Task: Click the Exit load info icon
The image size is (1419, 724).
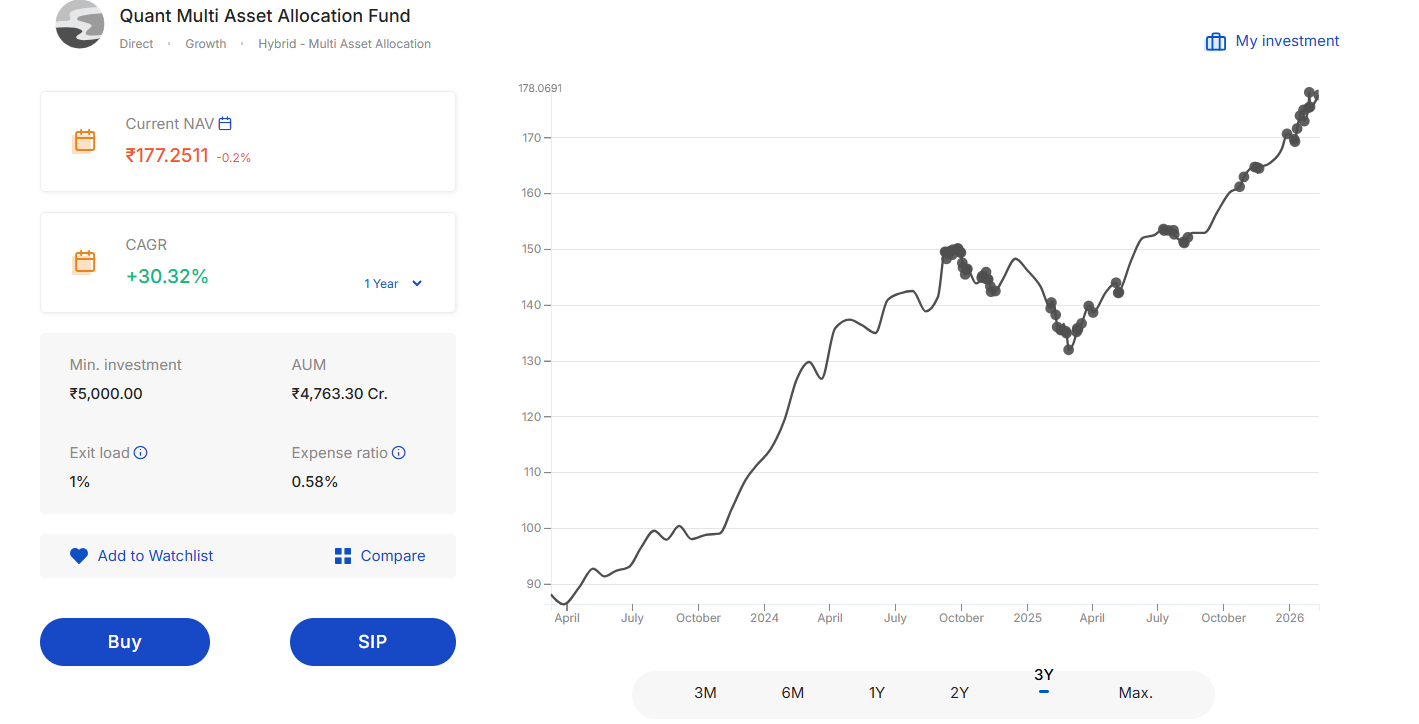Action: 141,453
